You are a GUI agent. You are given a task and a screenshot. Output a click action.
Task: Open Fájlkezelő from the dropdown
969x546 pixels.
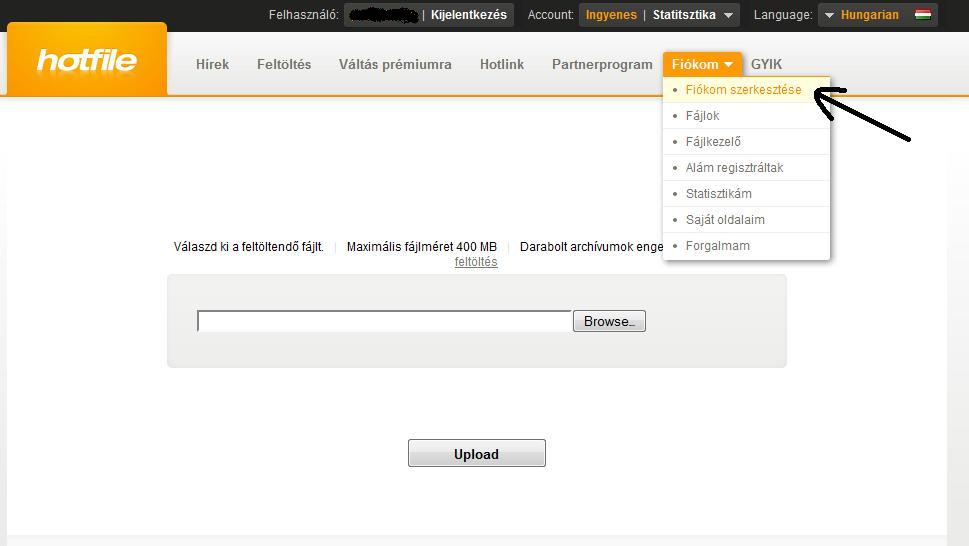746,141
